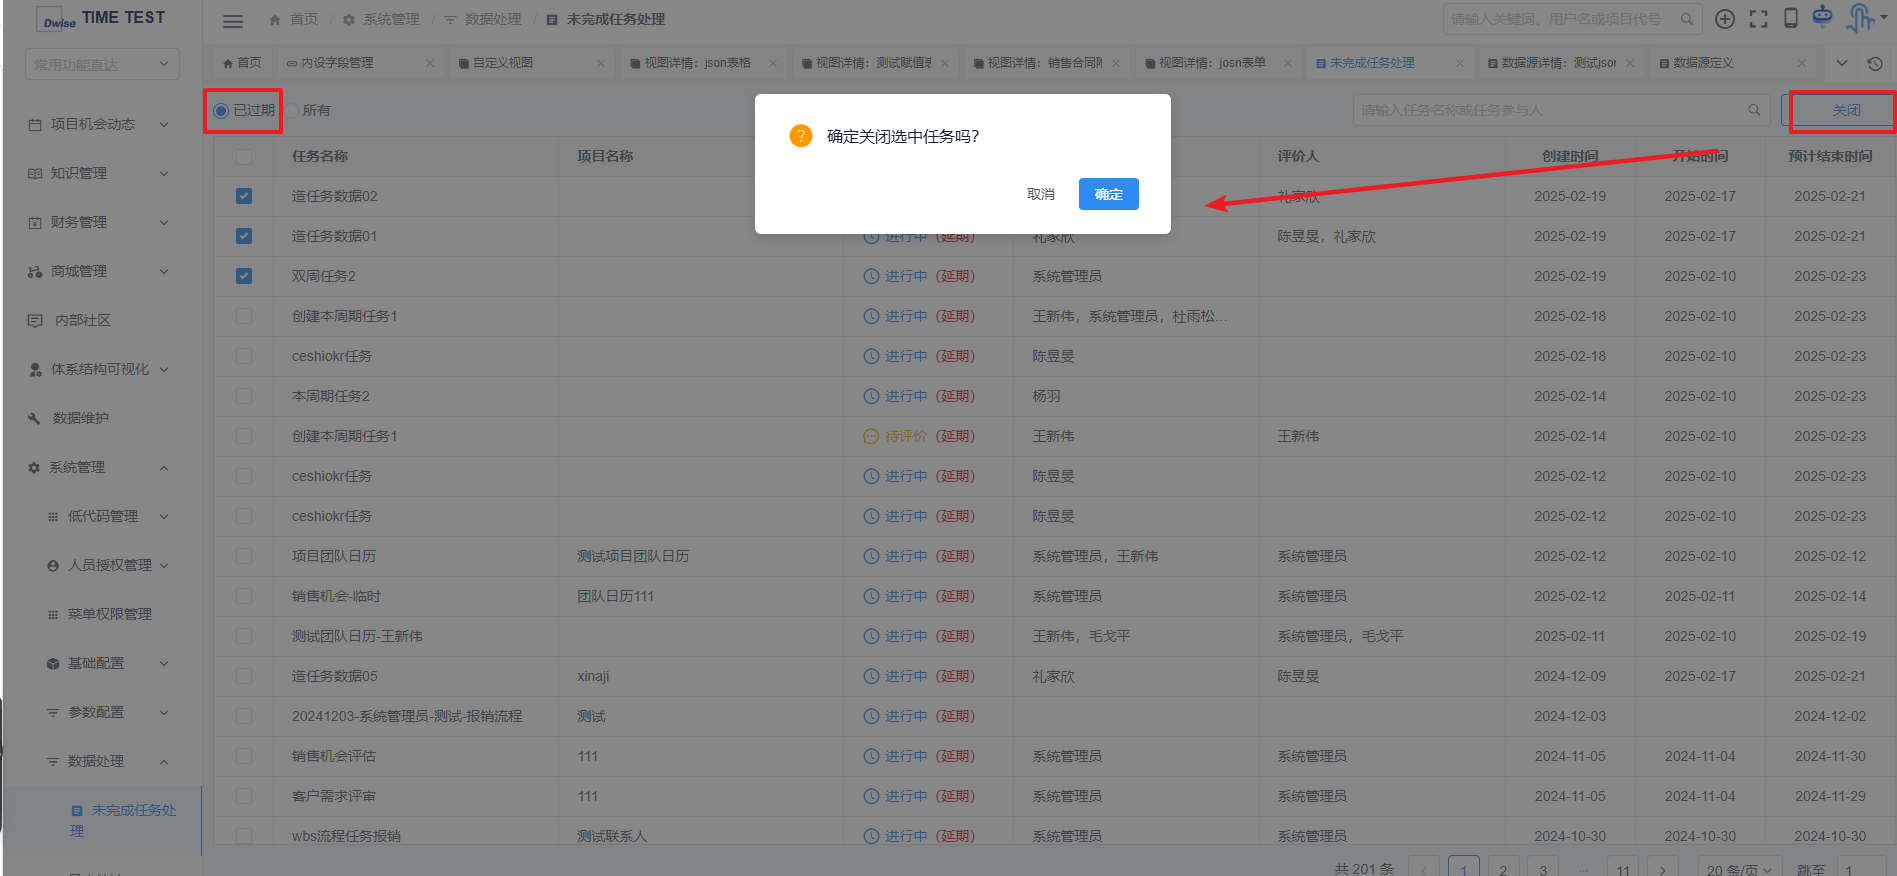Click the 内部社区 sidebar icon
This screenshot has width=1897, height=876.
coord(35,321)
